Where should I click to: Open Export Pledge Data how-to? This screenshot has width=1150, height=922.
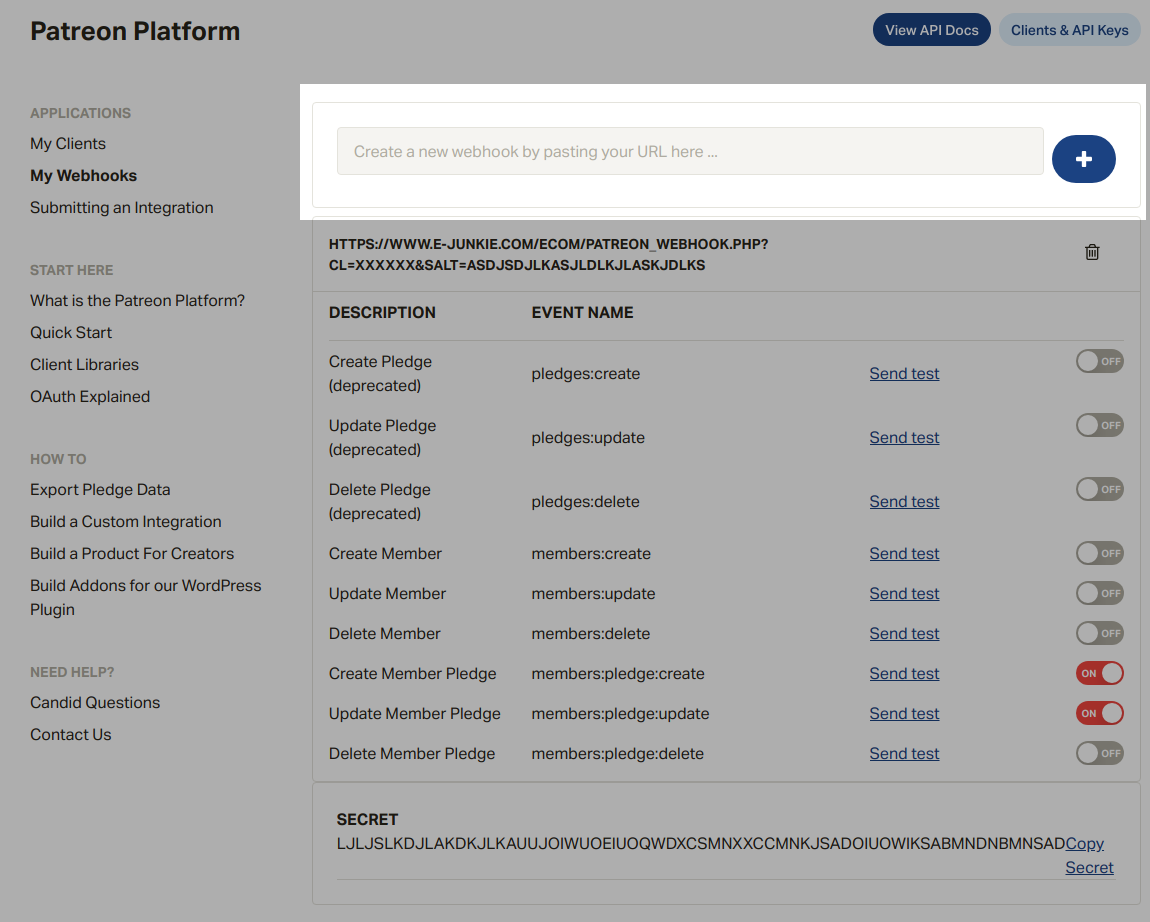tap(100, 490)
